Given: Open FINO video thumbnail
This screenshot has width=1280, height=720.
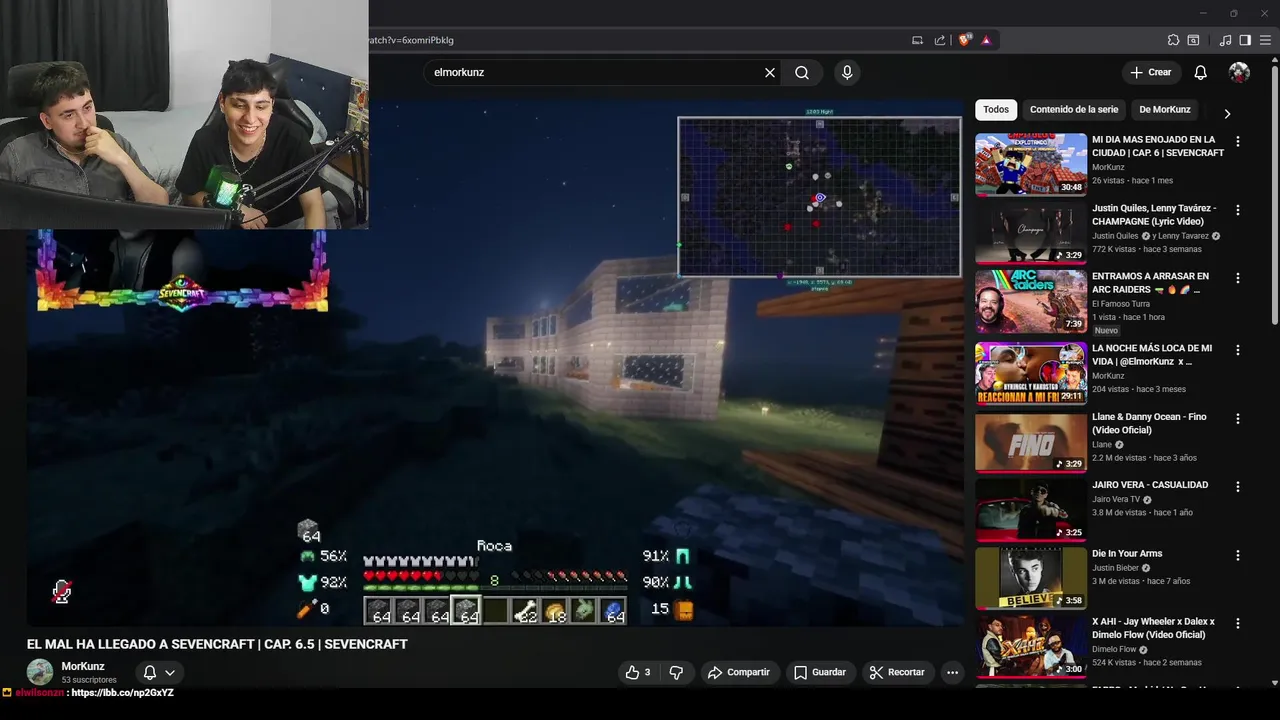Looking at the screenshot, I should click(x=1031, y=441).
